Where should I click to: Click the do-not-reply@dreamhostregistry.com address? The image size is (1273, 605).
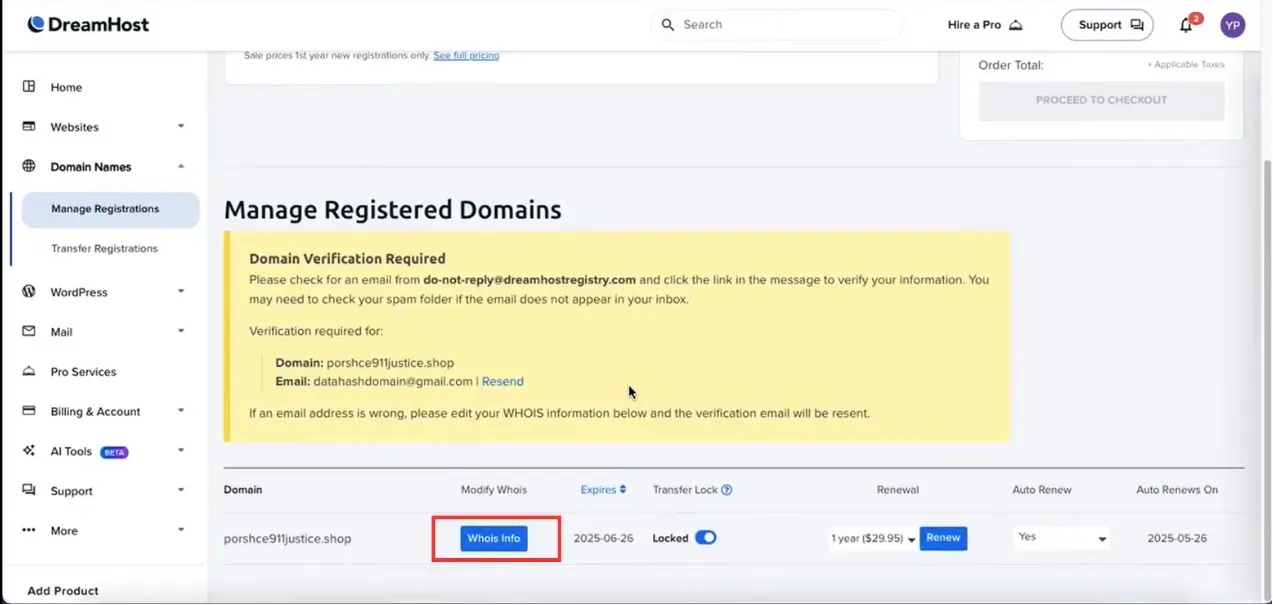tap(530, 280)
